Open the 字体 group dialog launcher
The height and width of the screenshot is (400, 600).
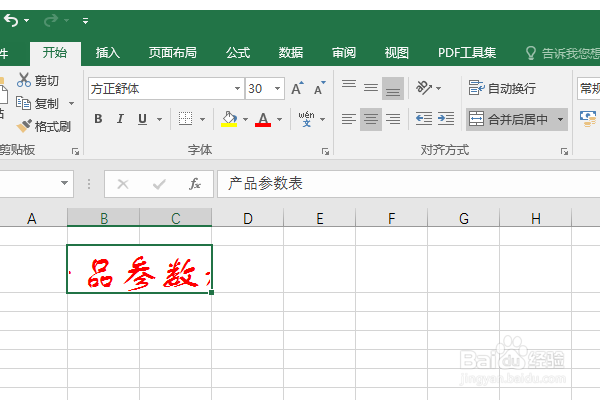click(325, 152)
